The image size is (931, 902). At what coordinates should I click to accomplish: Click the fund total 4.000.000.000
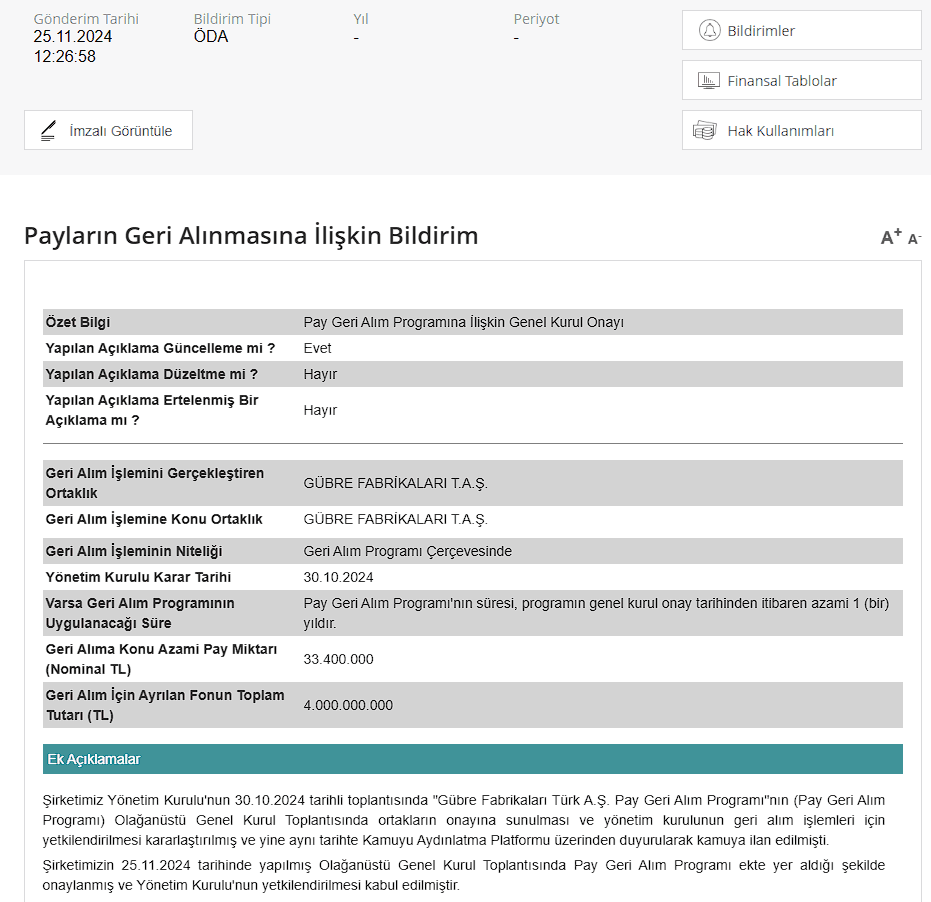point(348,705)
